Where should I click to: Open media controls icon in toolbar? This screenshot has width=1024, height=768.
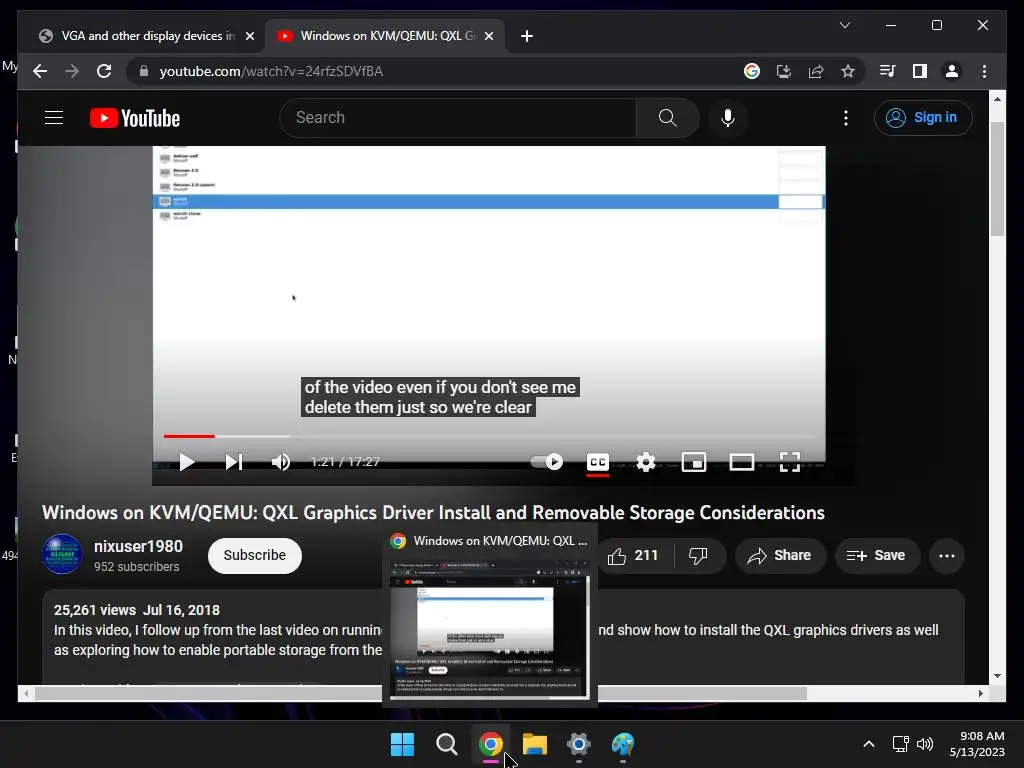tap(888, 71)
